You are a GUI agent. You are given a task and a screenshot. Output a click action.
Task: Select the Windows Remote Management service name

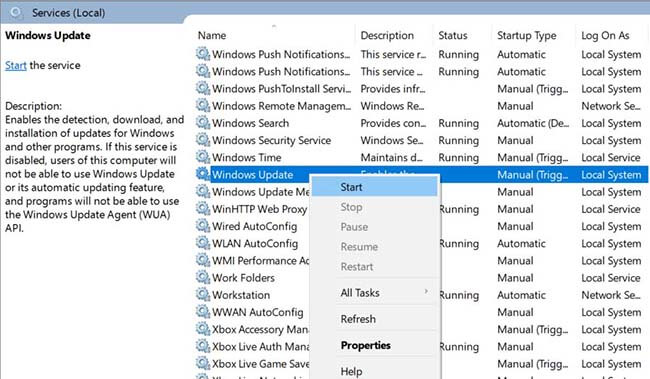click(x=281, y=106)
